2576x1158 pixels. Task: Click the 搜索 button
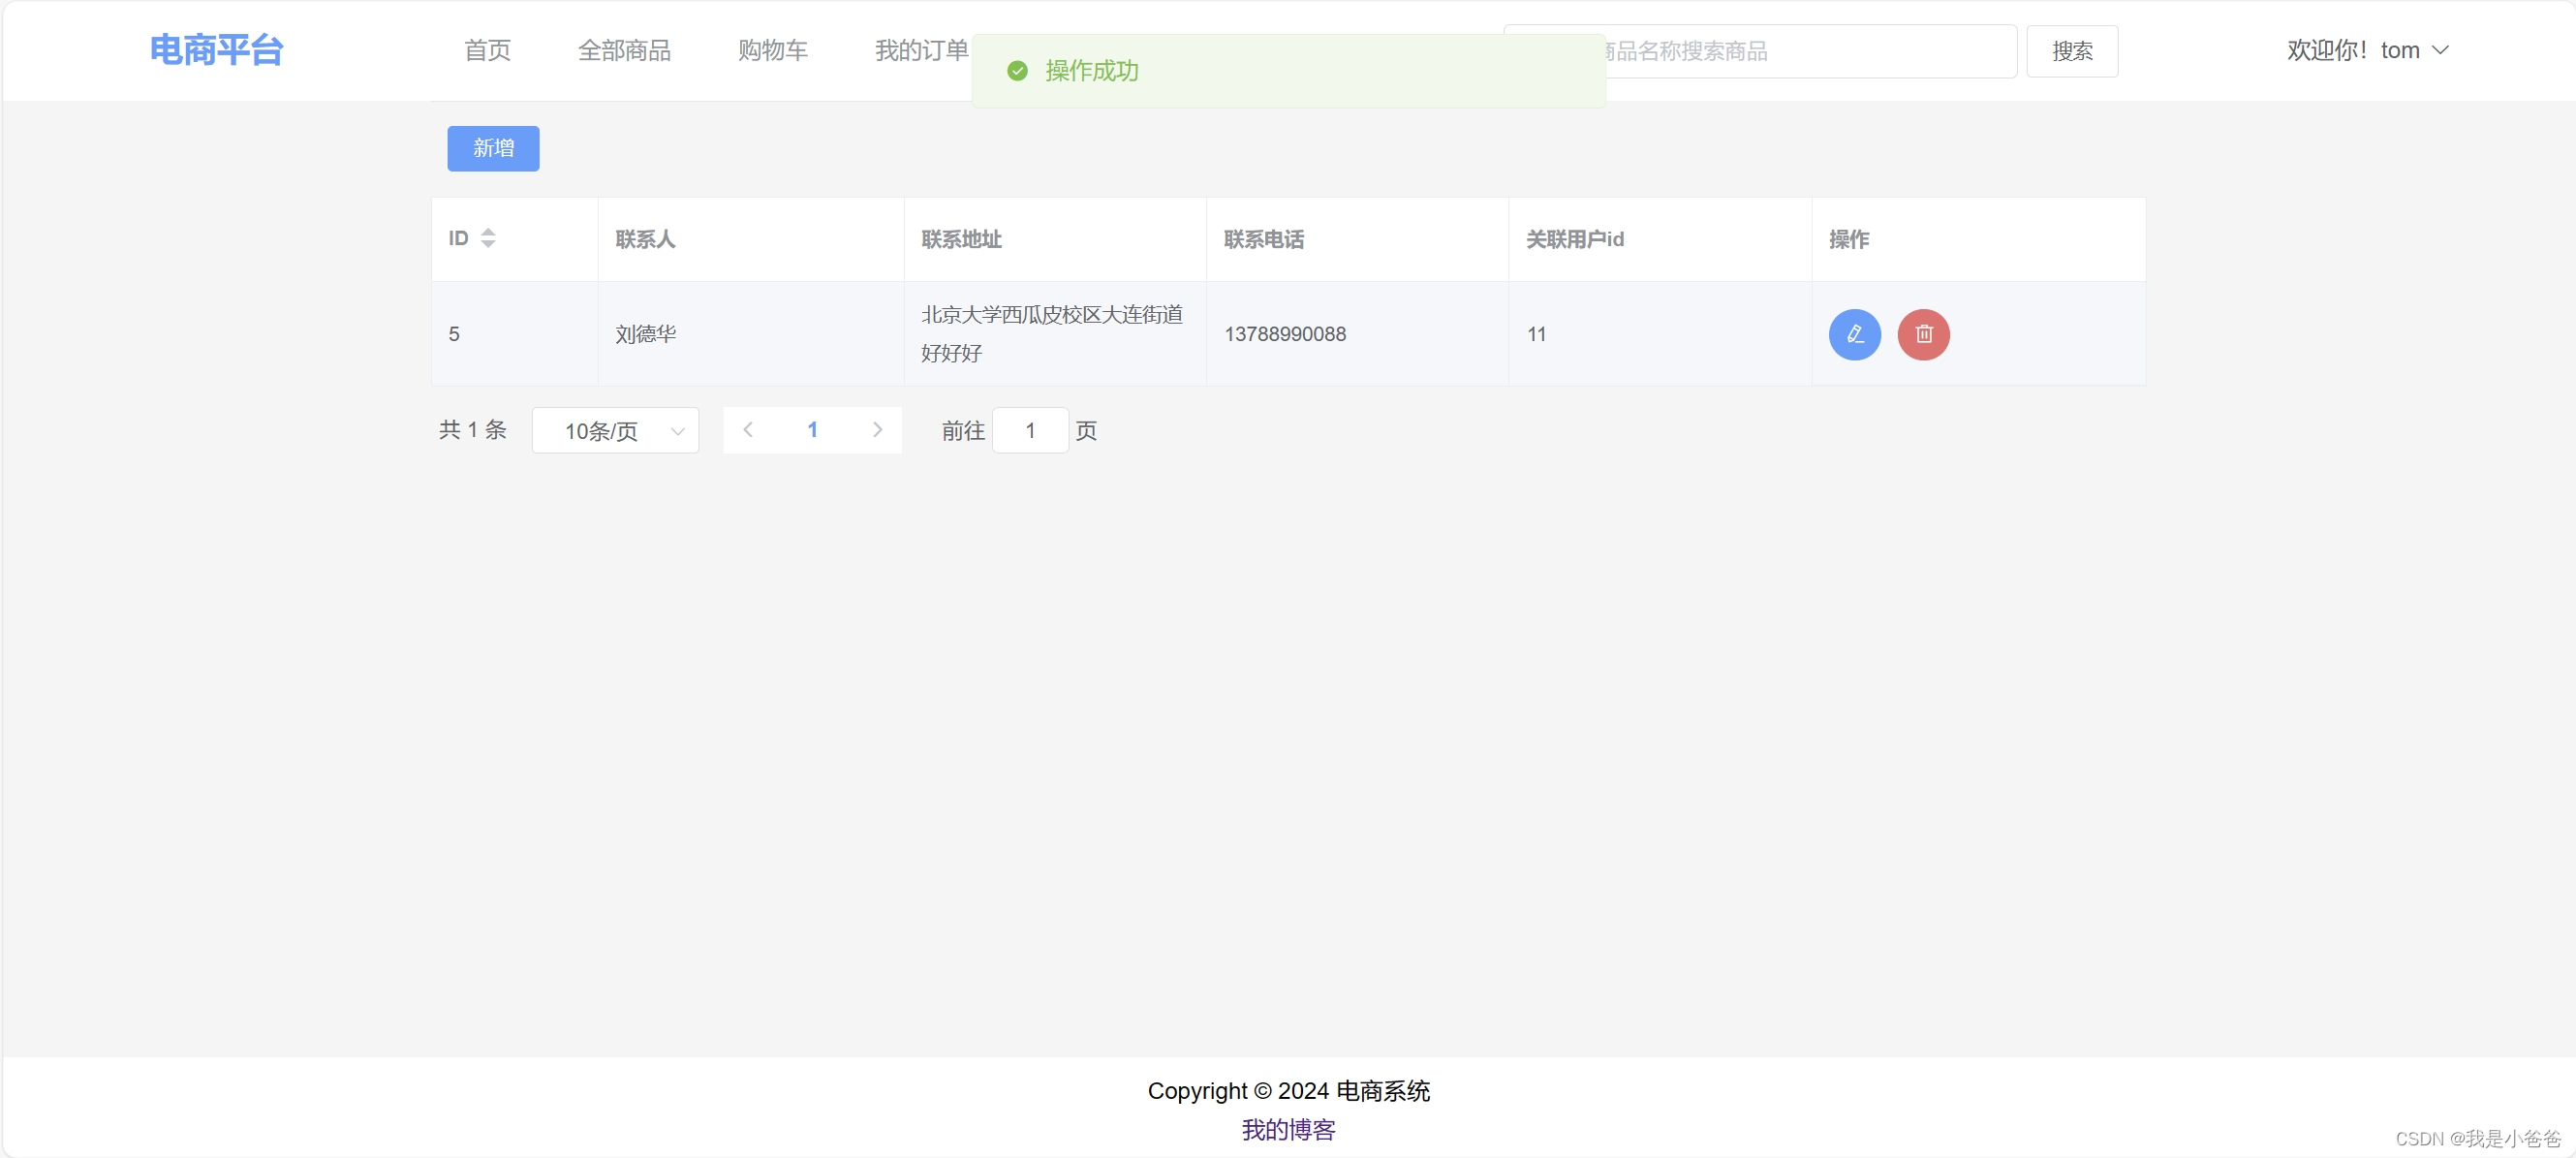tap(2071, 51)
